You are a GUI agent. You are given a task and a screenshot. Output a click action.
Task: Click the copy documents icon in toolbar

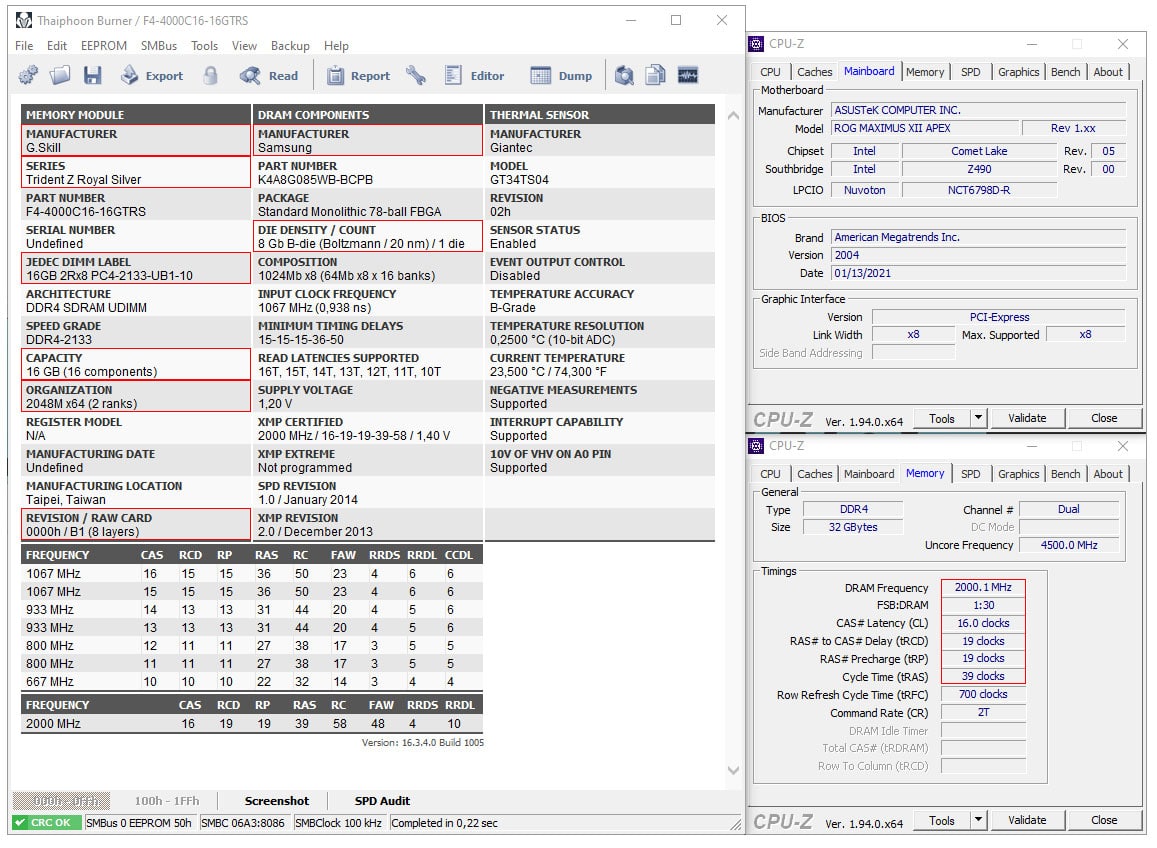(x=655, y=75)
